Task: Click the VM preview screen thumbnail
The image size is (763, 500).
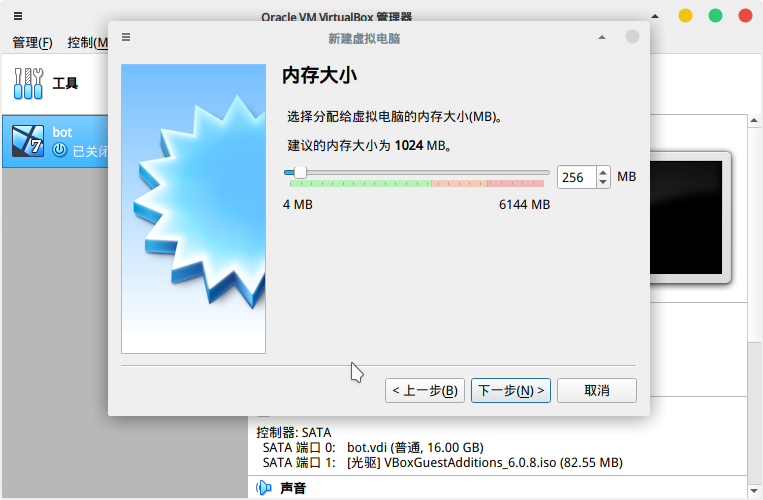Action: point(694,217)
